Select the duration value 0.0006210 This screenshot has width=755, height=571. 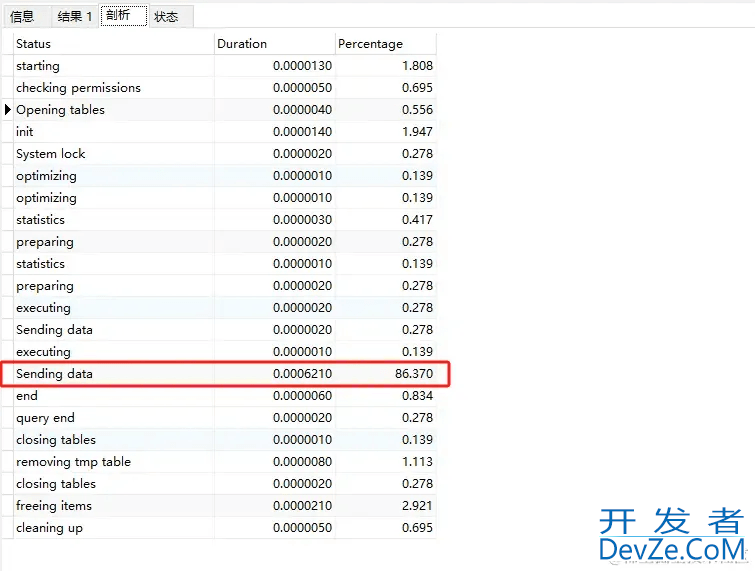click(x=302, y=374)
